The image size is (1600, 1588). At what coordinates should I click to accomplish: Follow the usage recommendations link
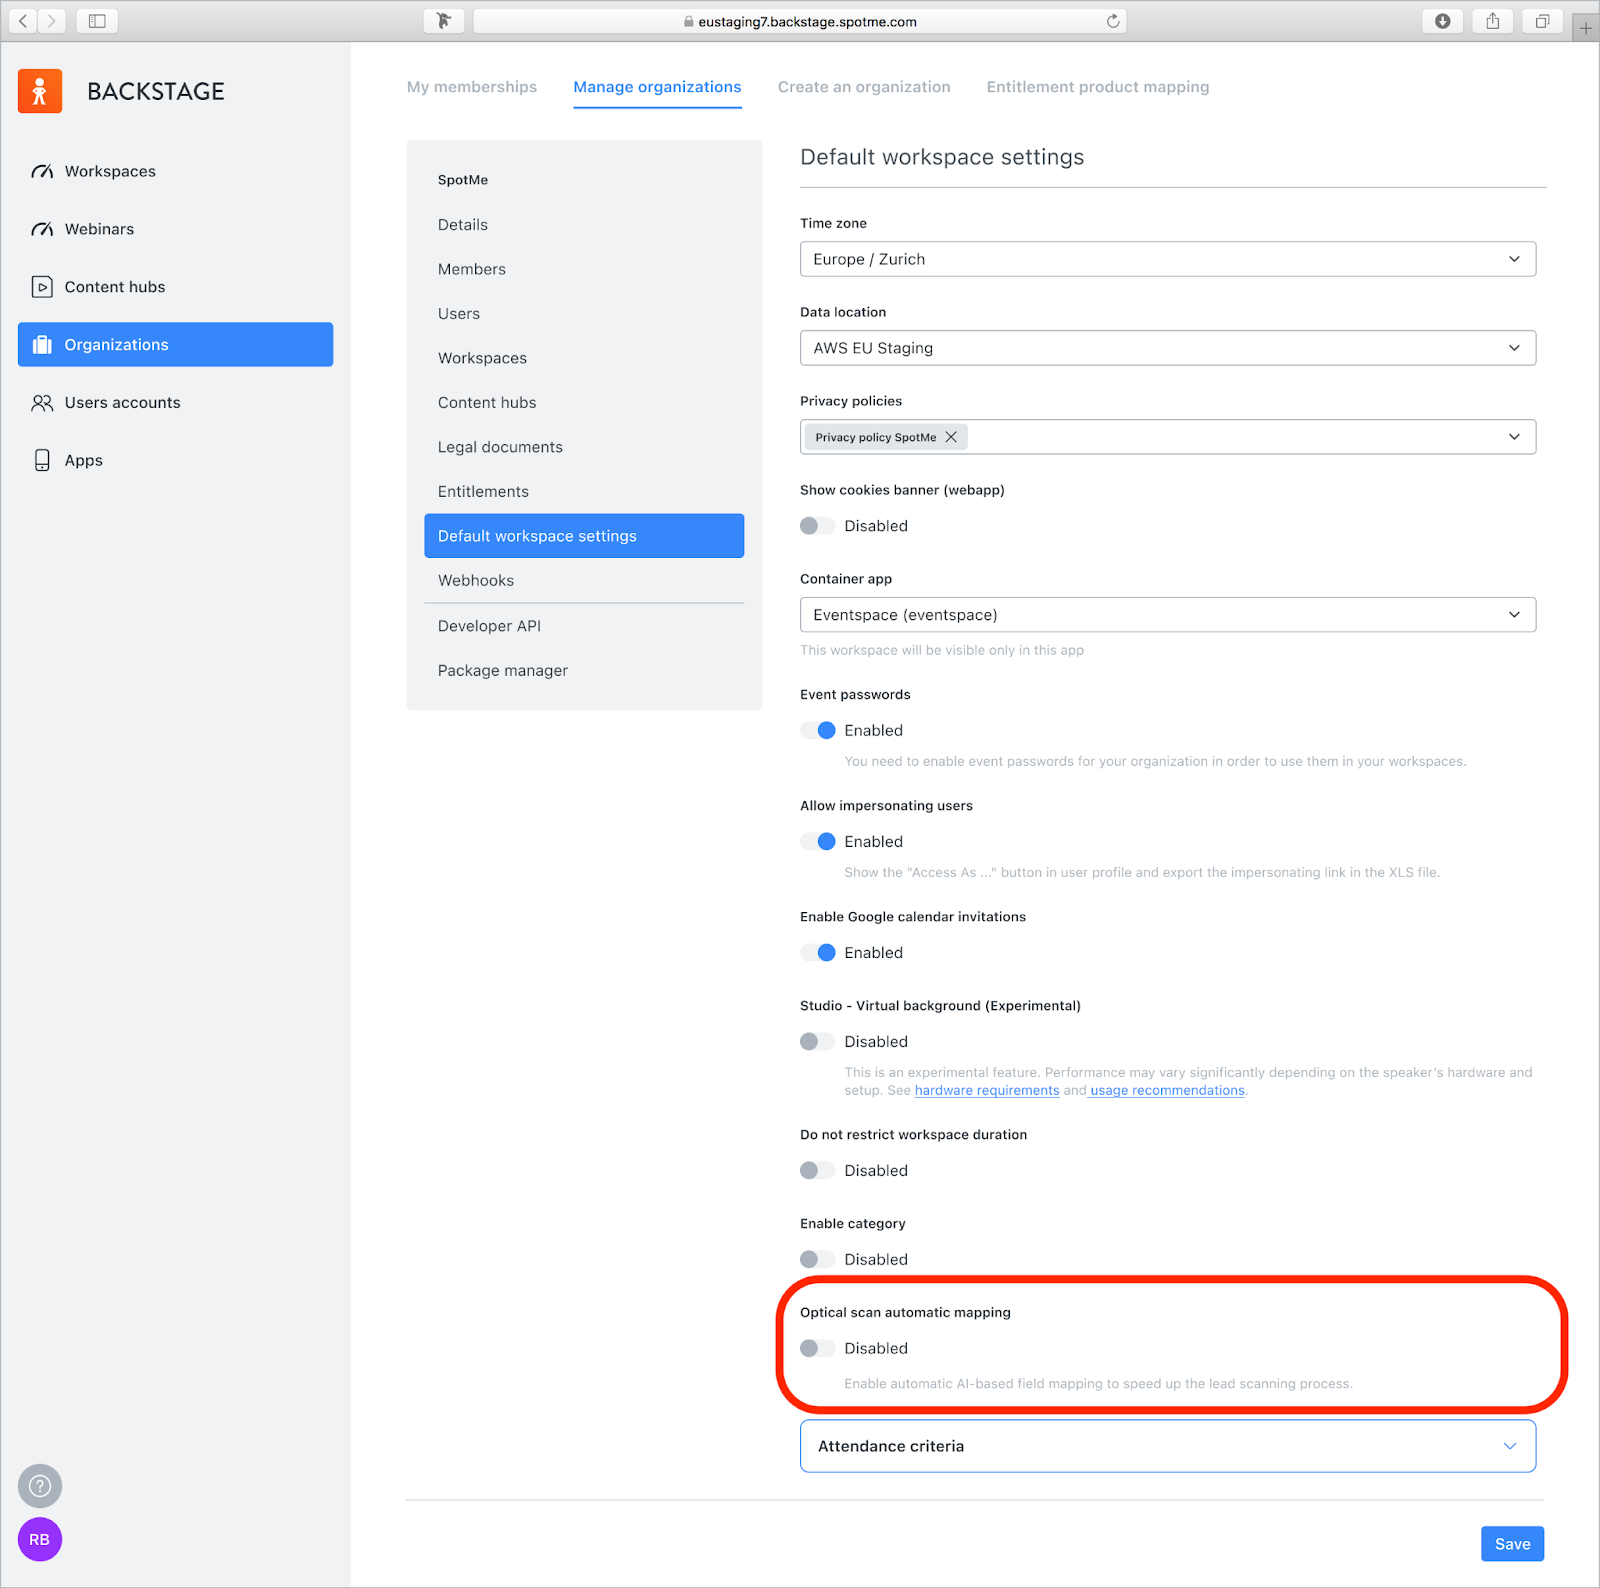pos(1167,1091)
